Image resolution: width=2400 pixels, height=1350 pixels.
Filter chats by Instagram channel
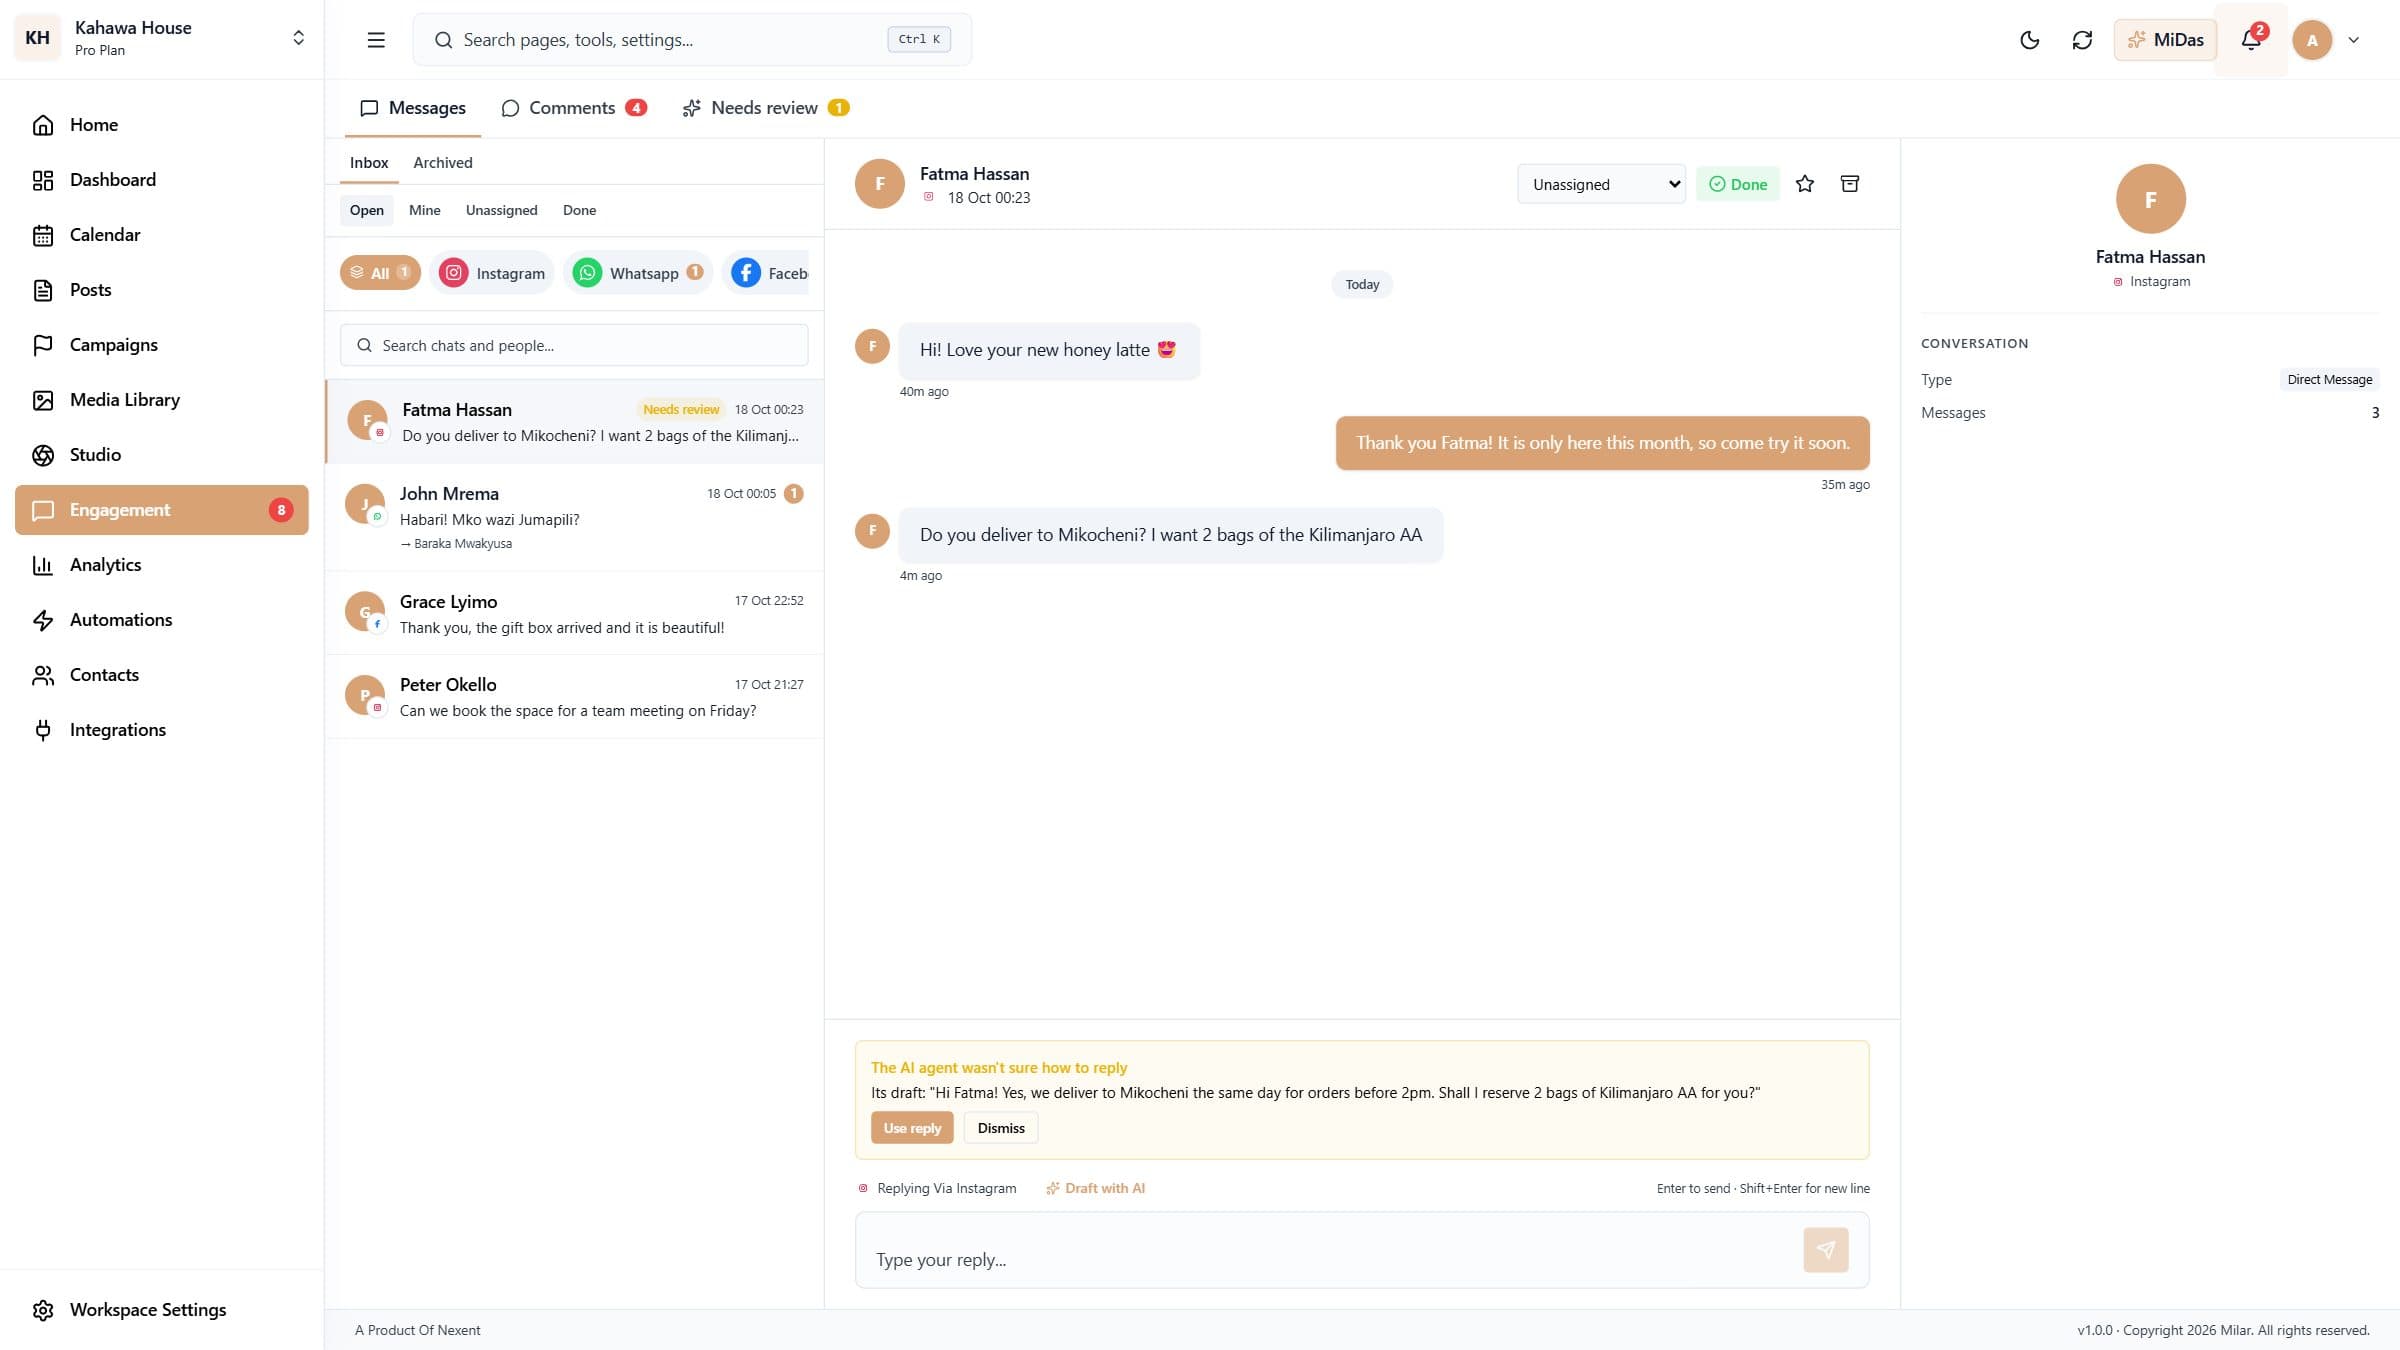[x=493, y=273]
